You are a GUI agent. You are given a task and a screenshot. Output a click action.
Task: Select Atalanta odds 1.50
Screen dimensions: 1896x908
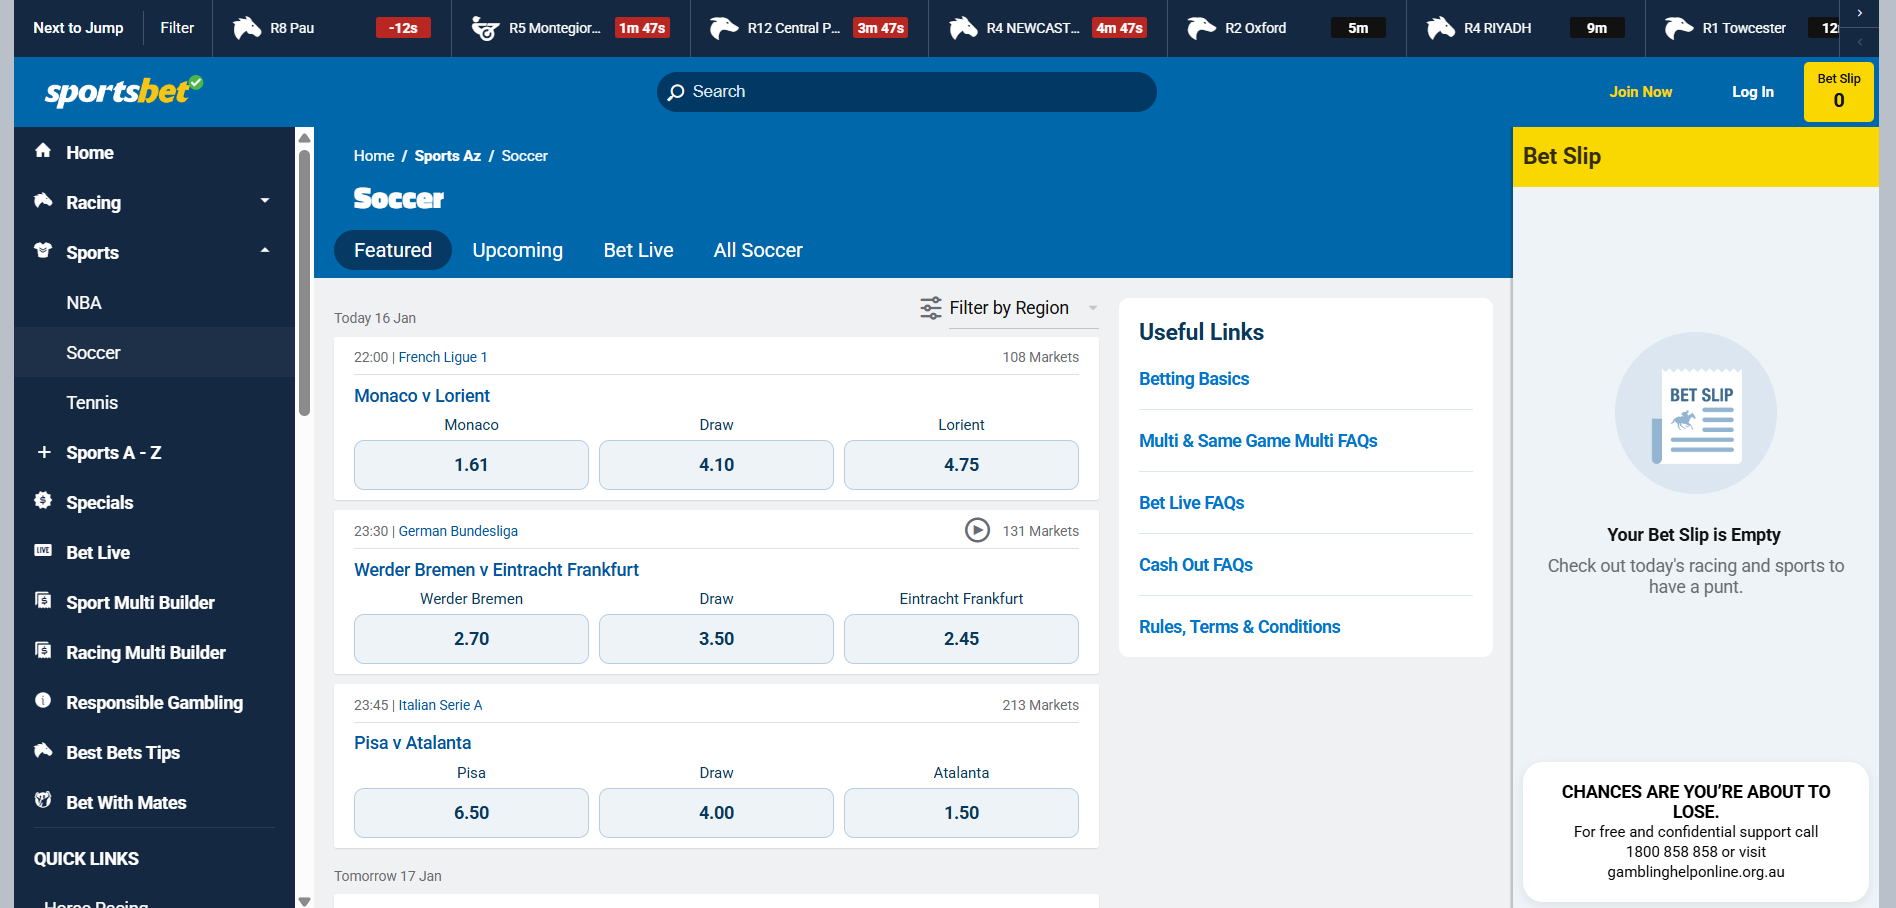[961, 813]
